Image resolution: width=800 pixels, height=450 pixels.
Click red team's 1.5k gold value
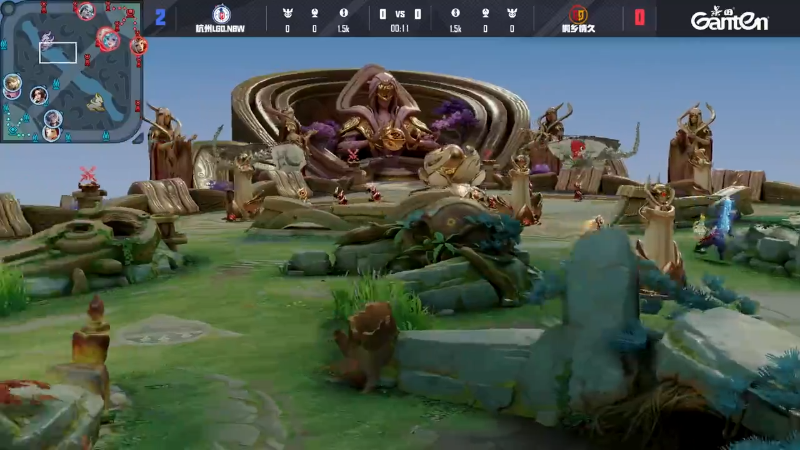click(456, 29)
